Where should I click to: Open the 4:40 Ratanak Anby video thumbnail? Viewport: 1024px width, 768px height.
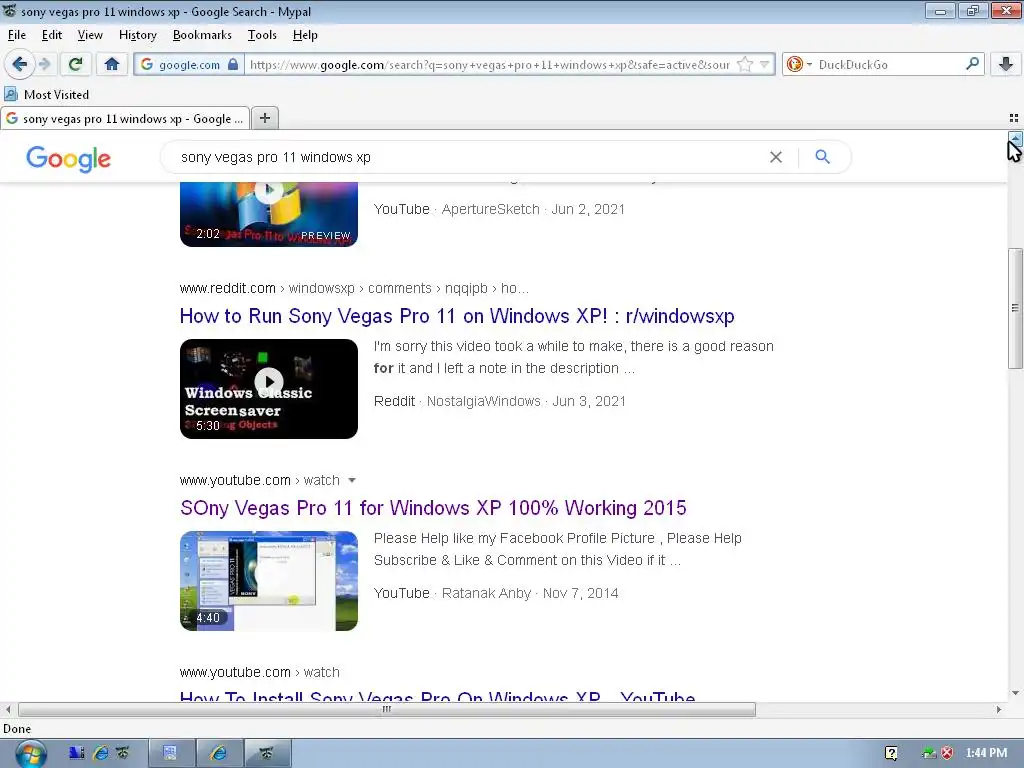pyautogui.click(x=268, y=581)
